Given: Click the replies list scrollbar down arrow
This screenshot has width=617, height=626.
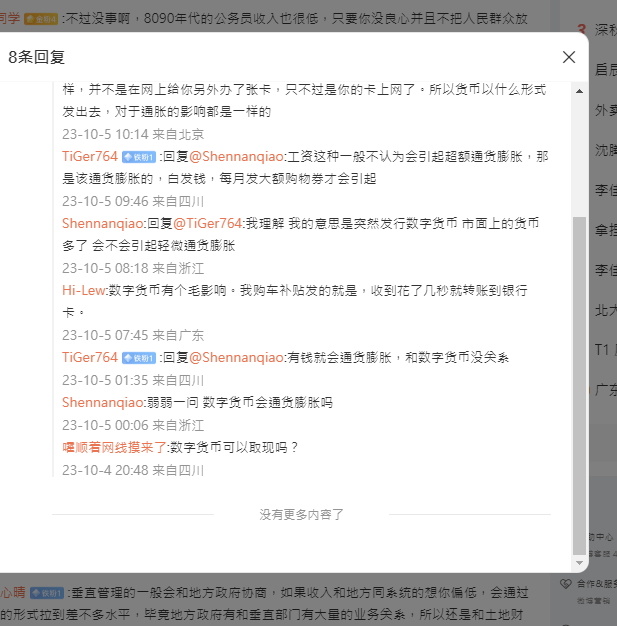Looking at the screenshot, I should tap(579, 563).
